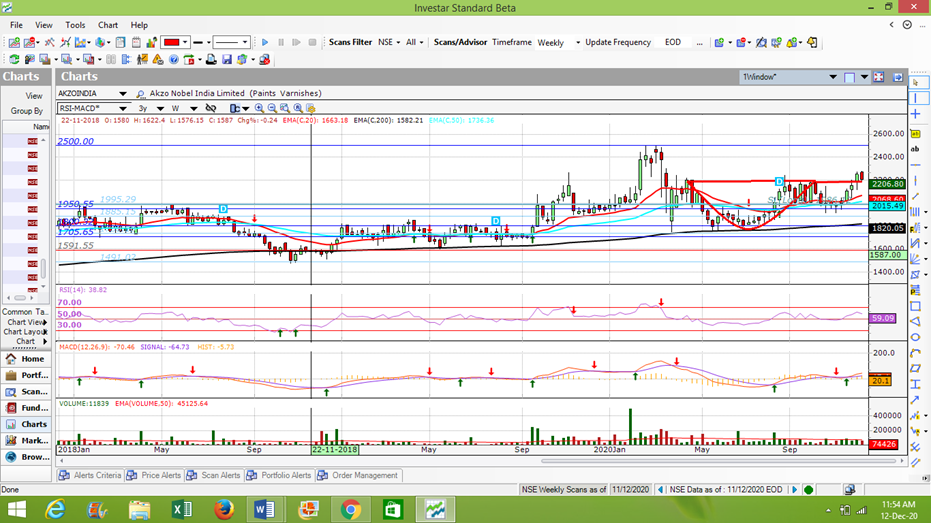Click the blue help question mark icon
The height and width of the screenshot is (523, 931).
tap(172, 60)
